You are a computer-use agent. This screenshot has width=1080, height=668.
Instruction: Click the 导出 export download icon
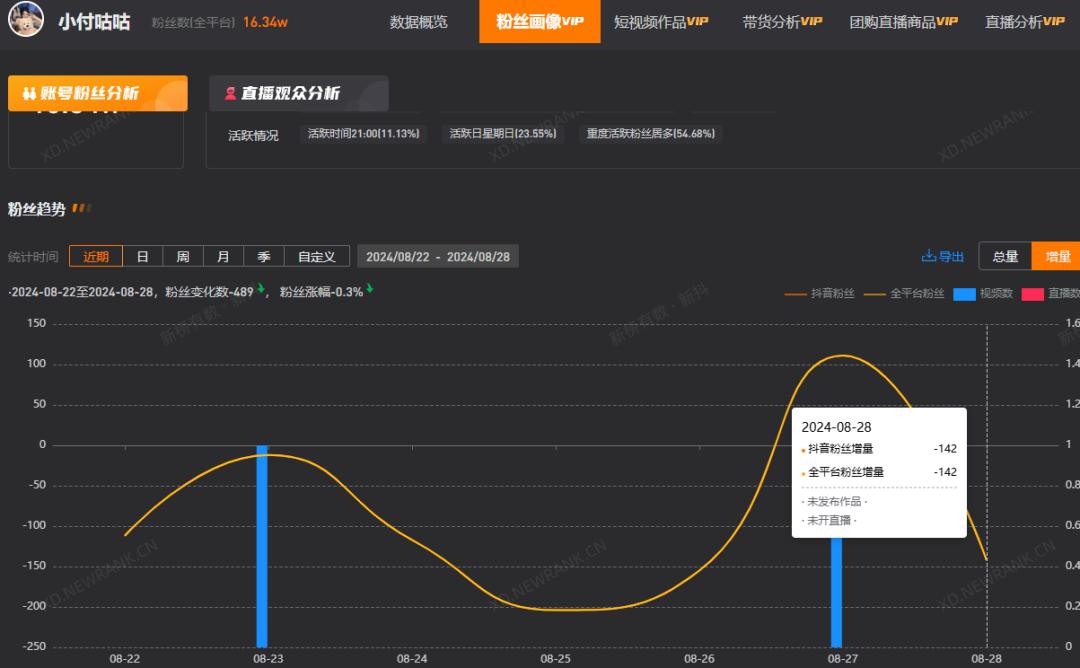pos(929,257)
